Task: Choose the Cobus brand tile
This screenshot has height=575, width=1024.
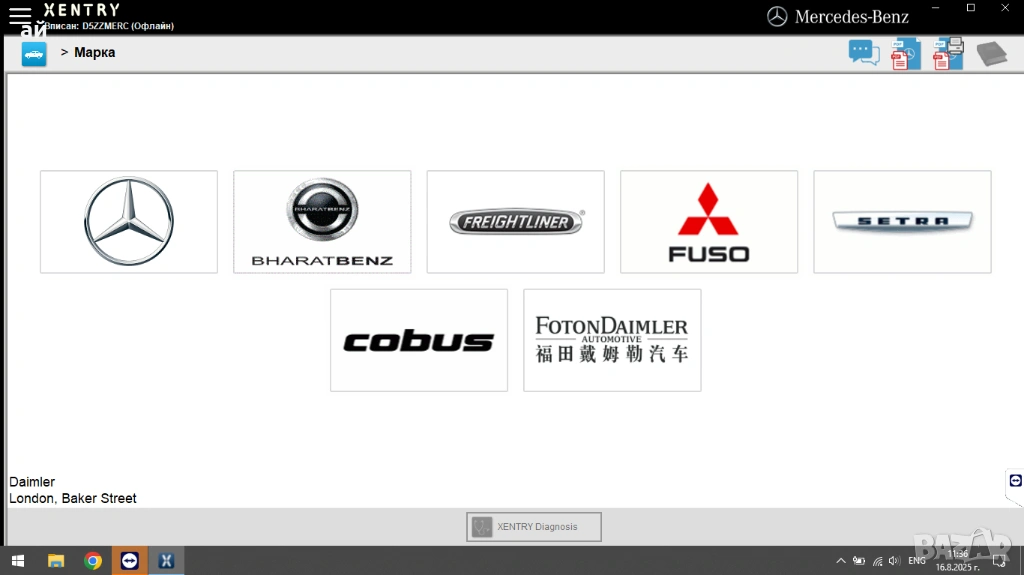Action: click(x=419, y=341)
